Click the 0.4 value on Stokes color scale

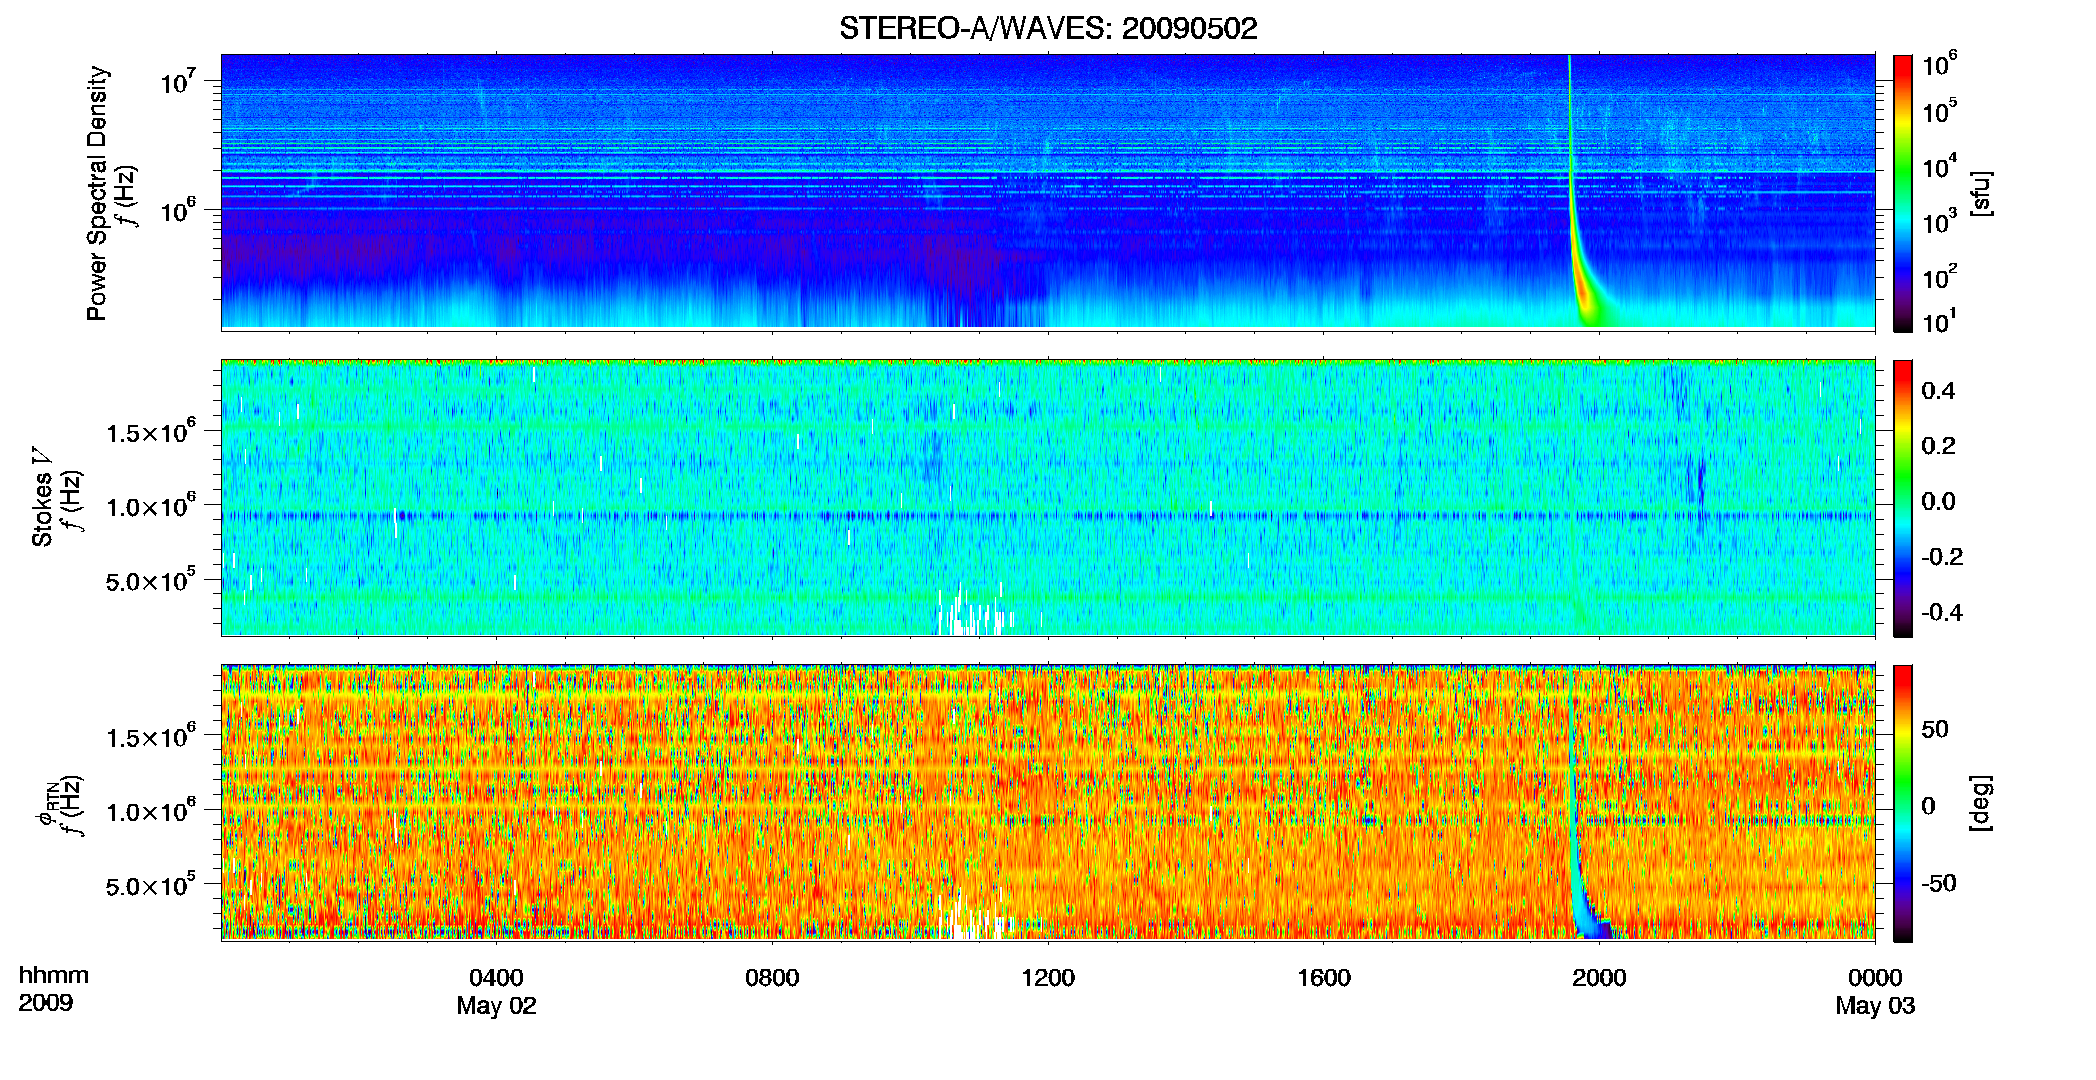[1939, 390]
